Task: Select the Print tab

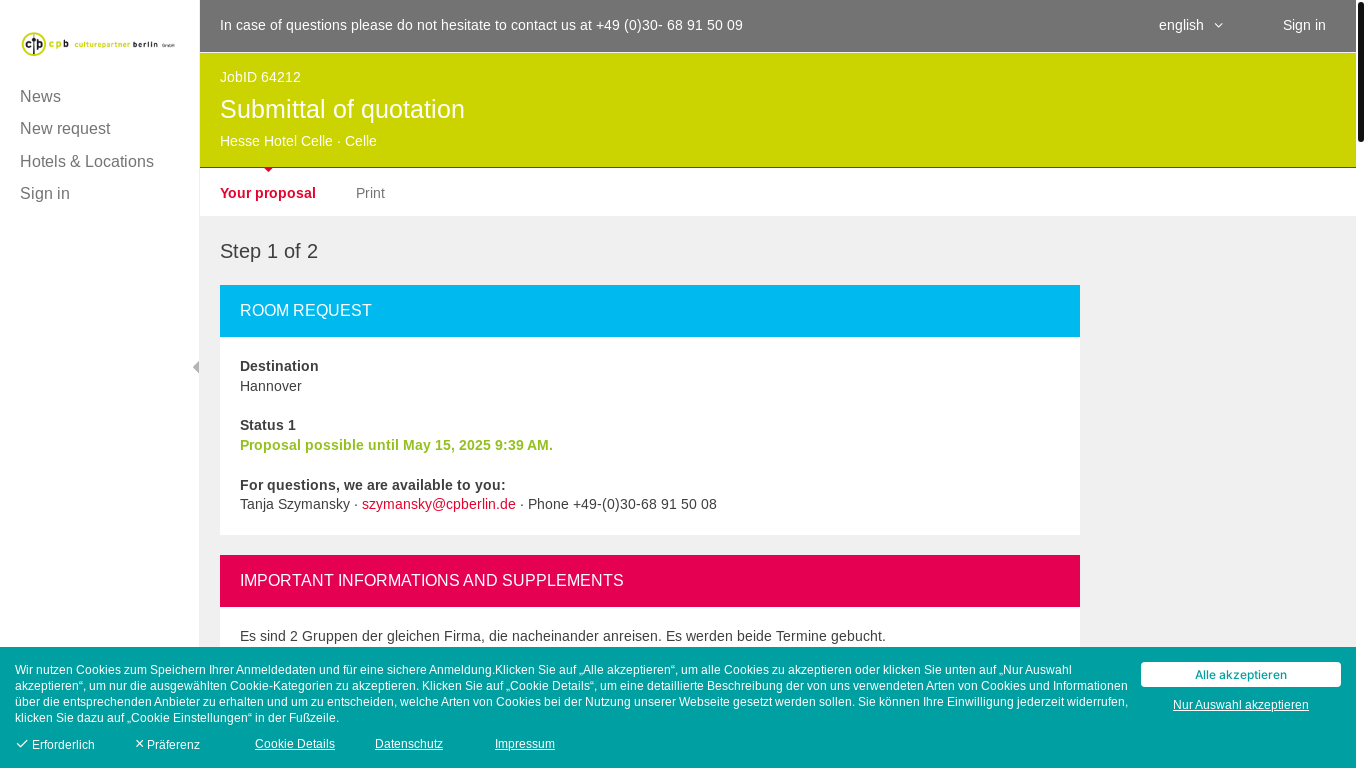Action: pos(370,193)
